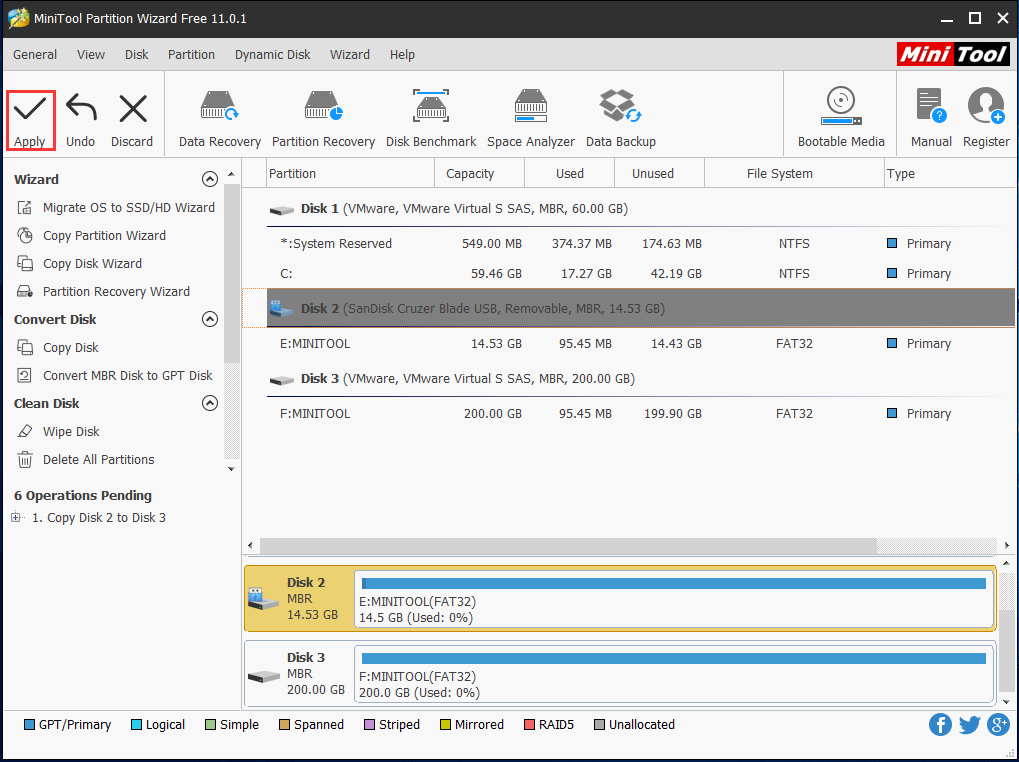
Task: Expand pending operation Copy Disk 2 to Disk 3
Action: pyautogui.click(x=16, y=518)
